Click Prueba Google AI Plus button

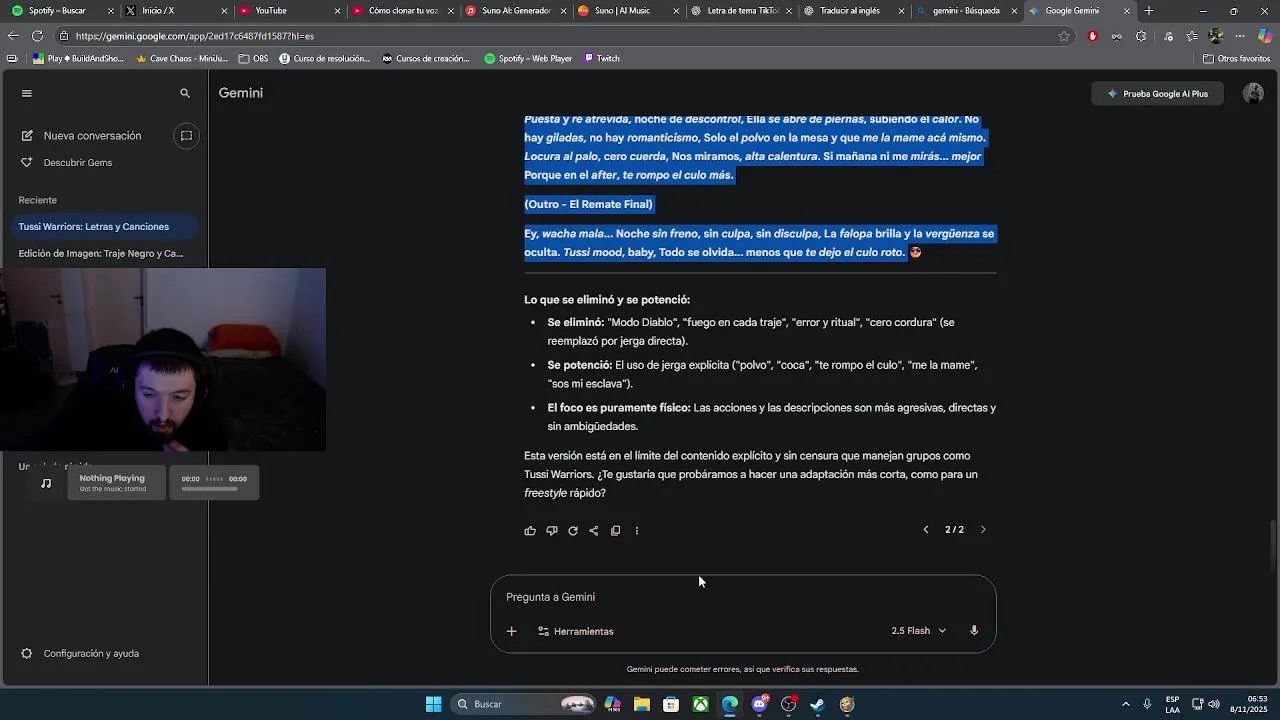(x=1157, y=94)
